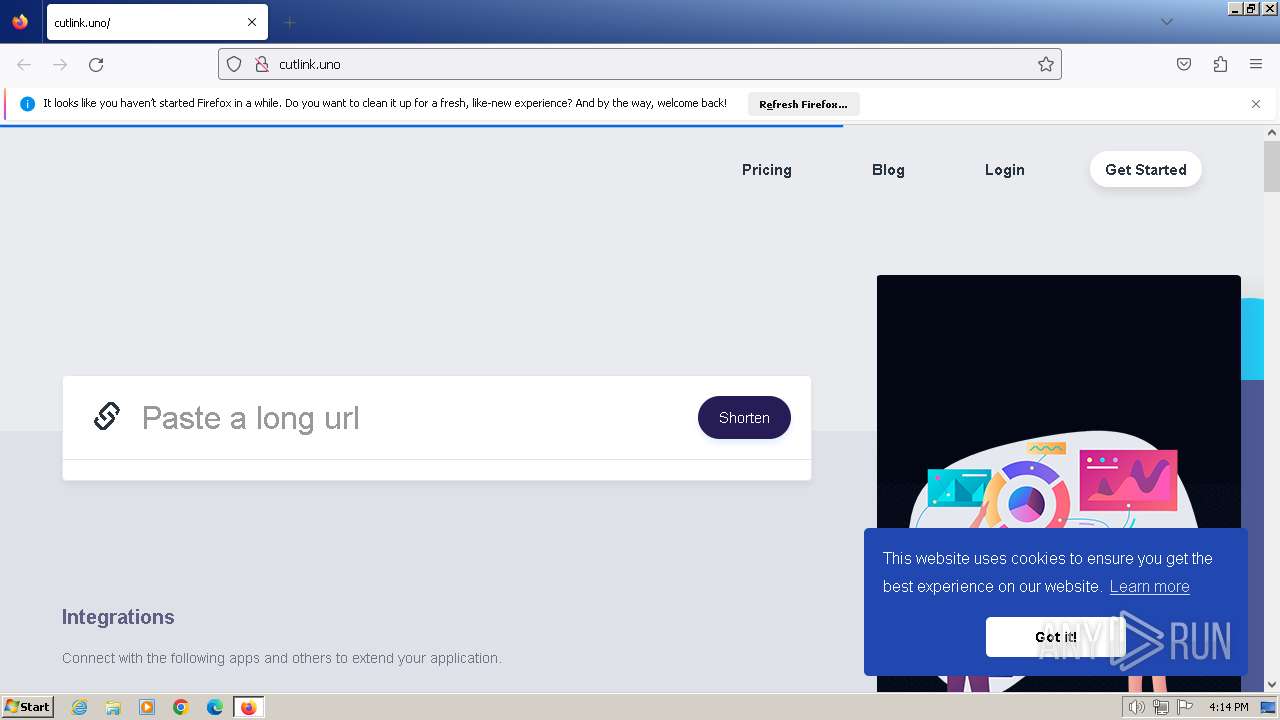
Task: Open the Pricing page
Action: coord(767,170)
